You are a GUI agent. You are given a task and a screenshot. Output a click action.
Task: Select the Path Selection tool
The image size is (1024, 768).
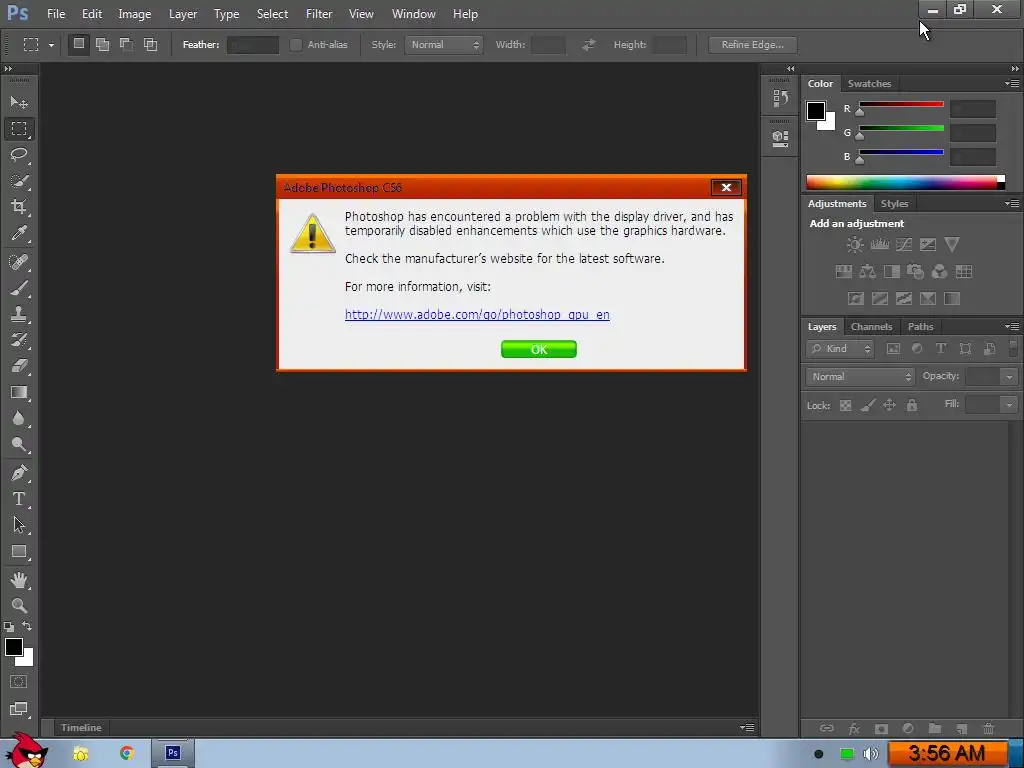point(19,525)
